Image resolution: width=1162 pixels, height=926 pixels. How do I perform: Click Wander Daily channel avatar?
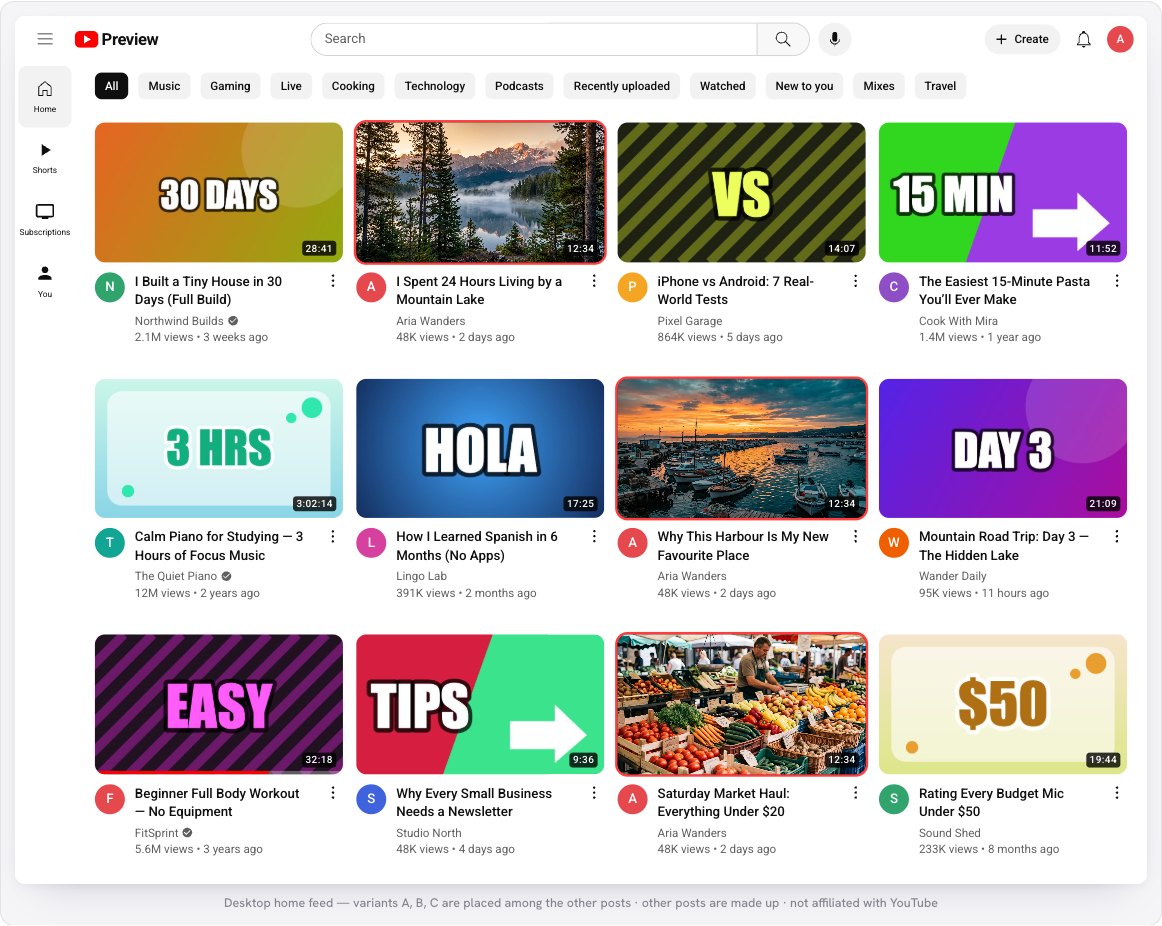894,542
